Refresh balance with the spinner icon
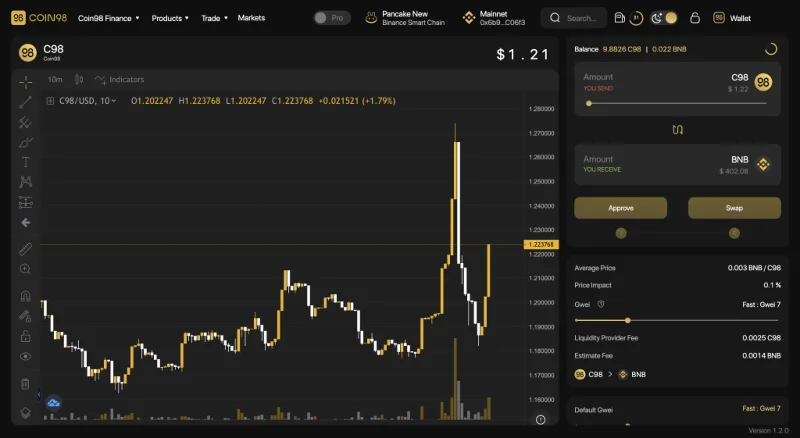The image size is (800, 438). click(771, 49)
